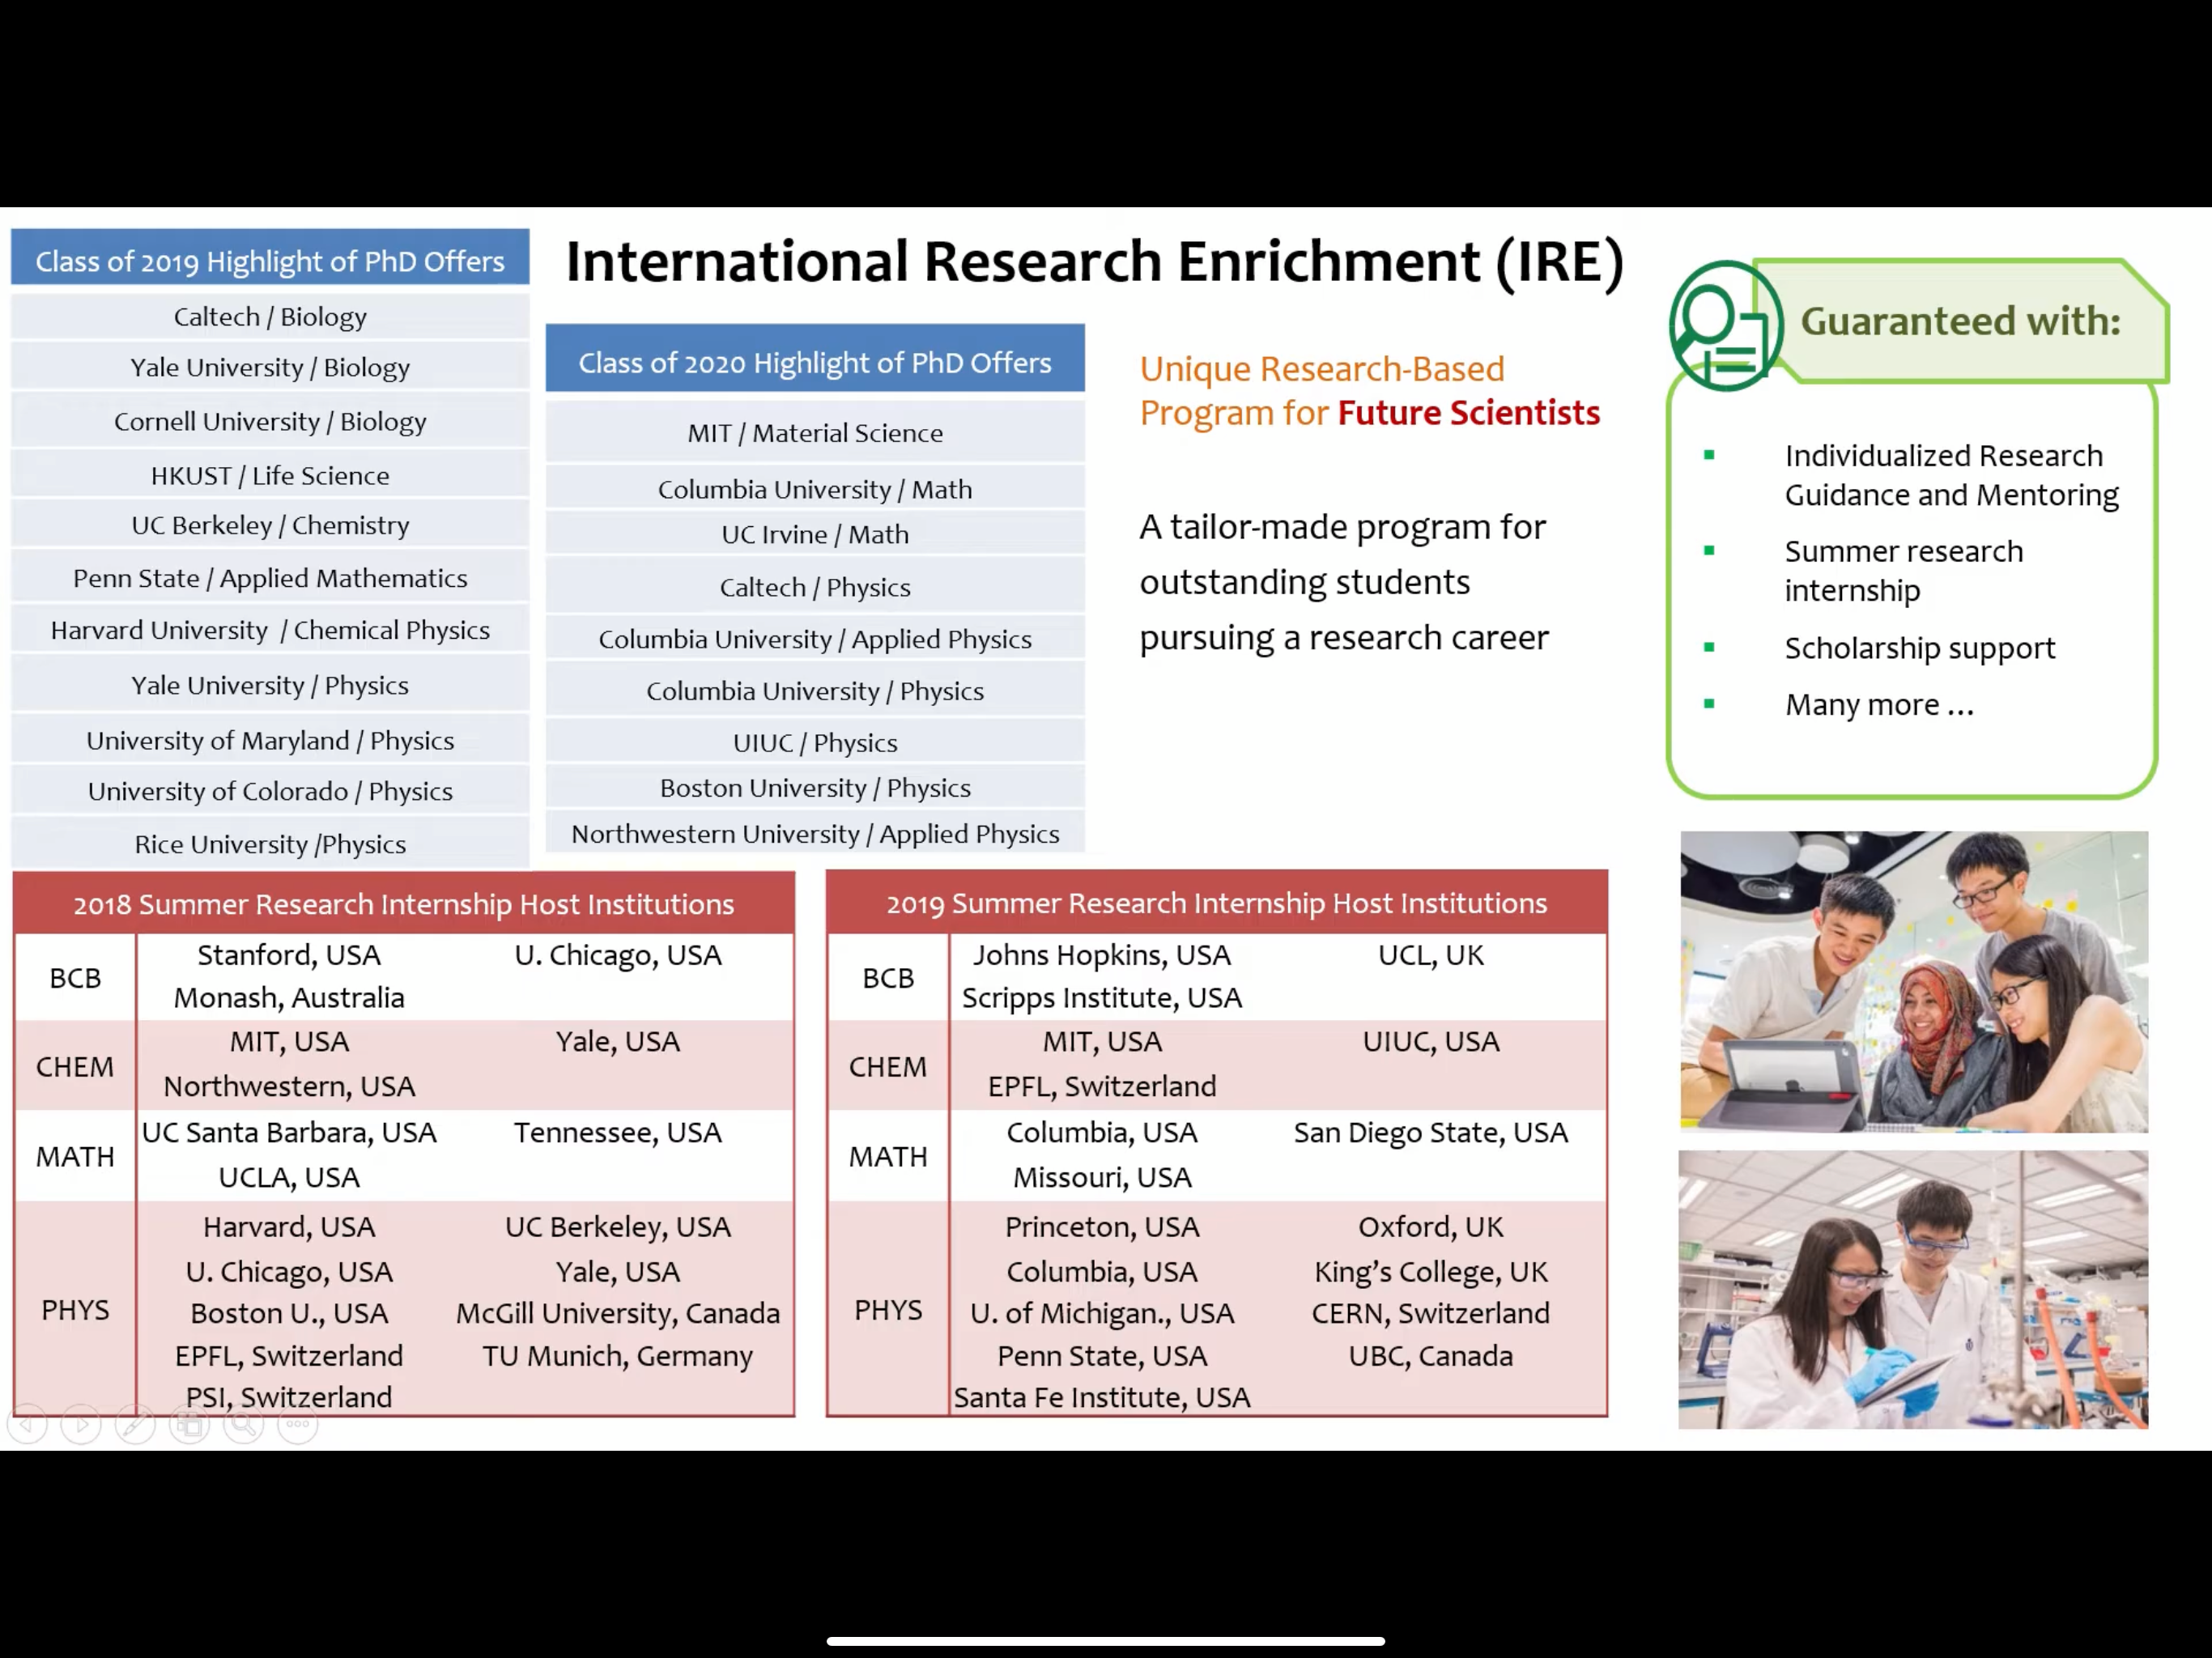Select Northwestern University / Applied Physics row

815,833
